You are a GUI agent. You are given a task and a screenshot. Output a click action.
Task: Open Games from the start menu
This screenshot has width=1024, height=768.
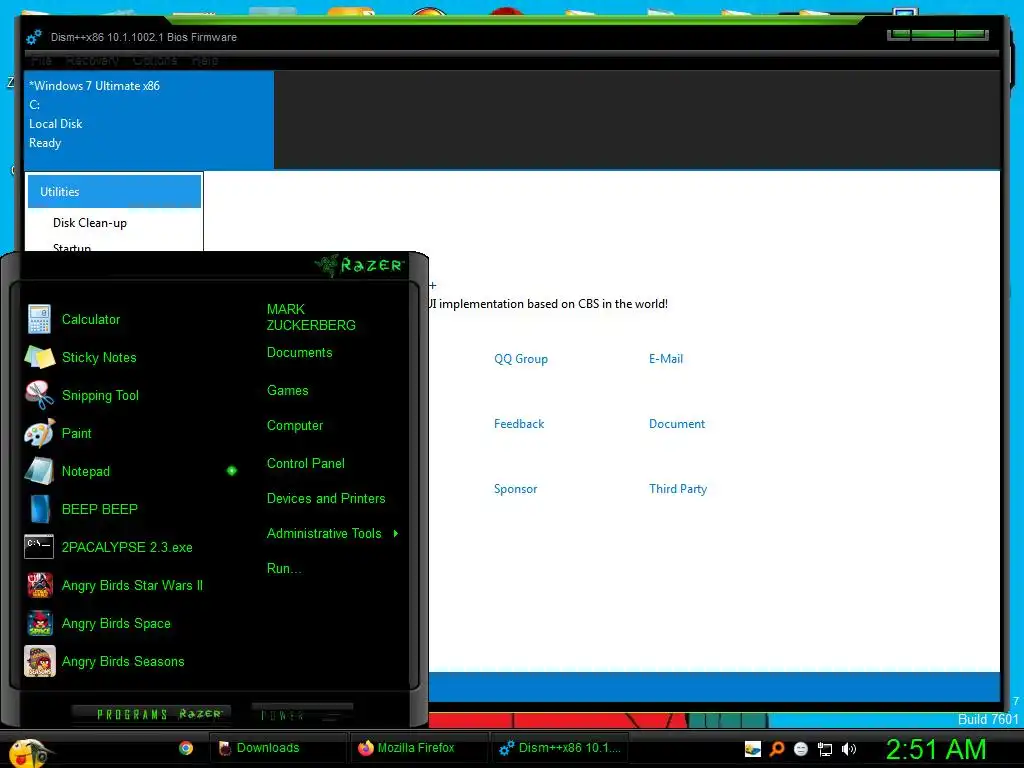click(x=287, y=391)
